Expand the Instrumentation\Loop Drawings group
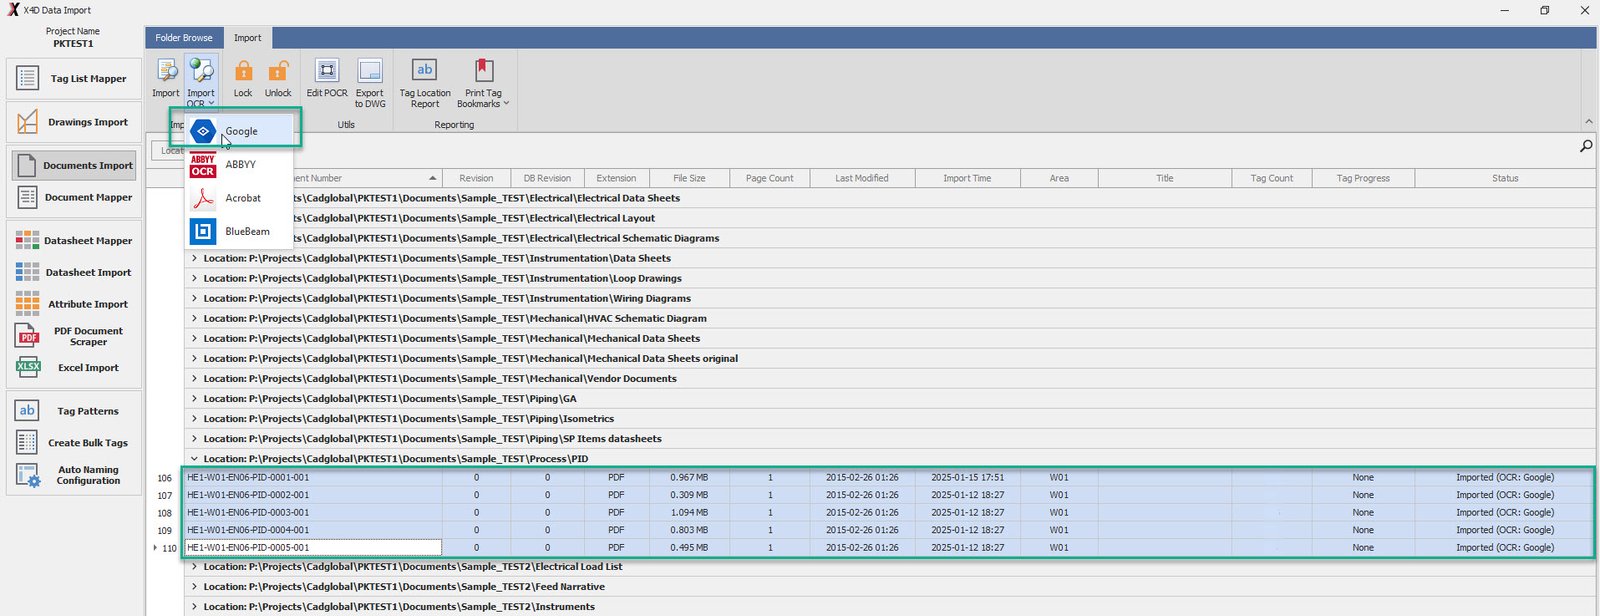The width and height of the screenshot is (1600, 616). 194,279
